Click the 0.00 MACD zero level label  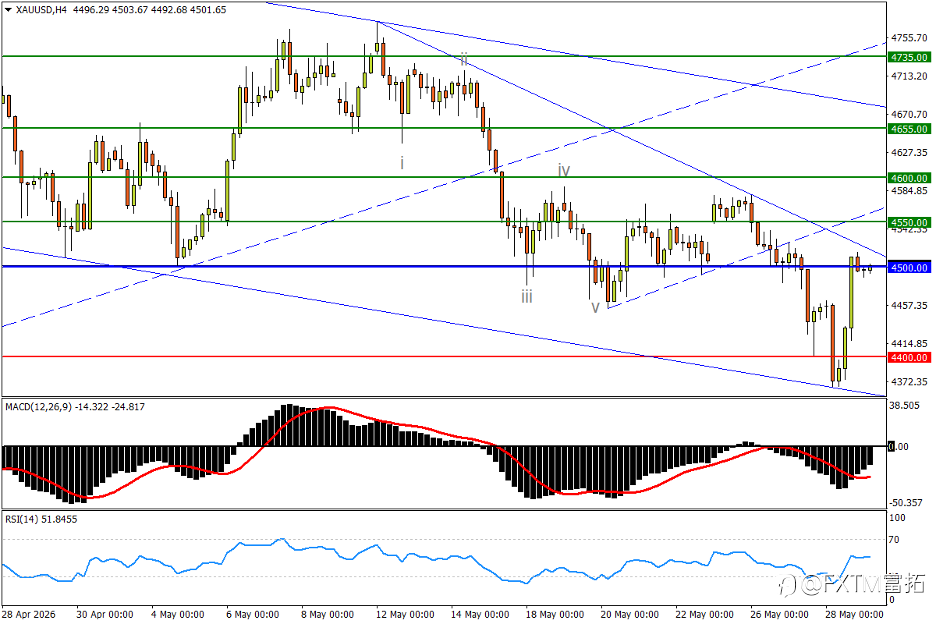click(x=898, y=446)
